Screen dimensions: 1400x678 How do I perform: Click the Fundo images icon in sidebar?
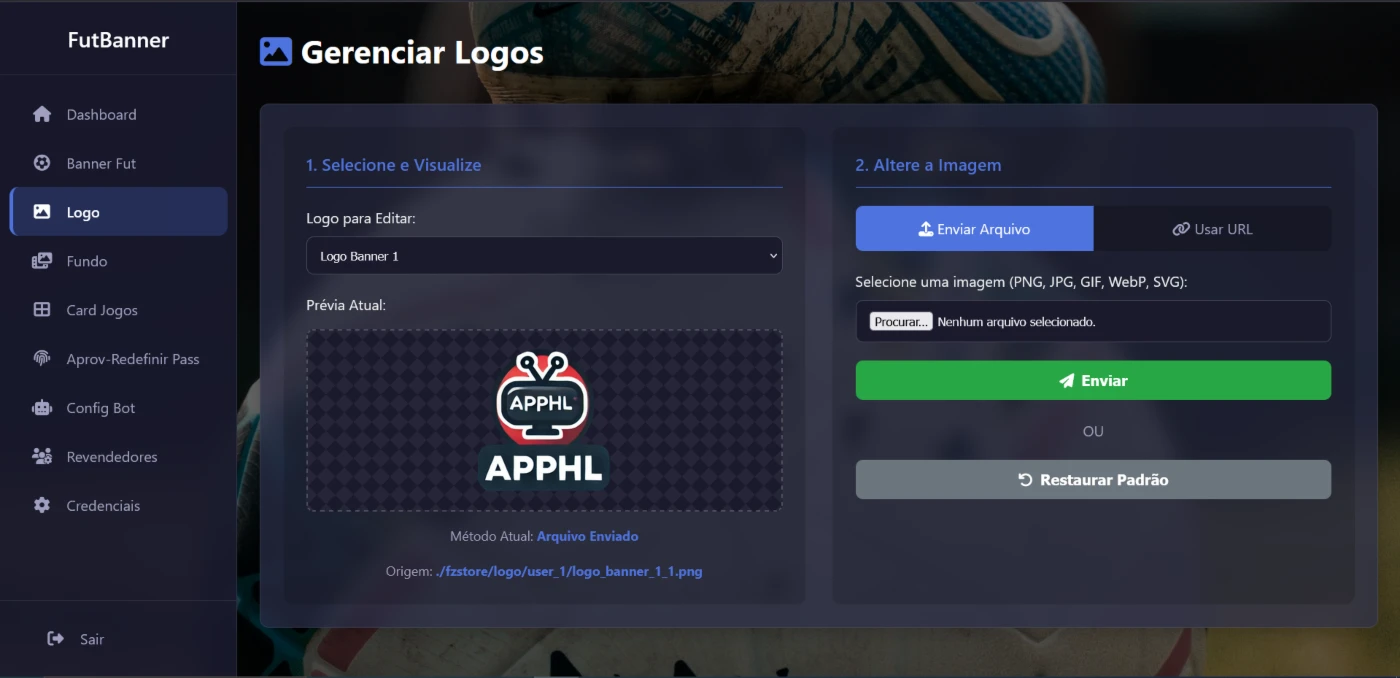[x=42, y=261]
